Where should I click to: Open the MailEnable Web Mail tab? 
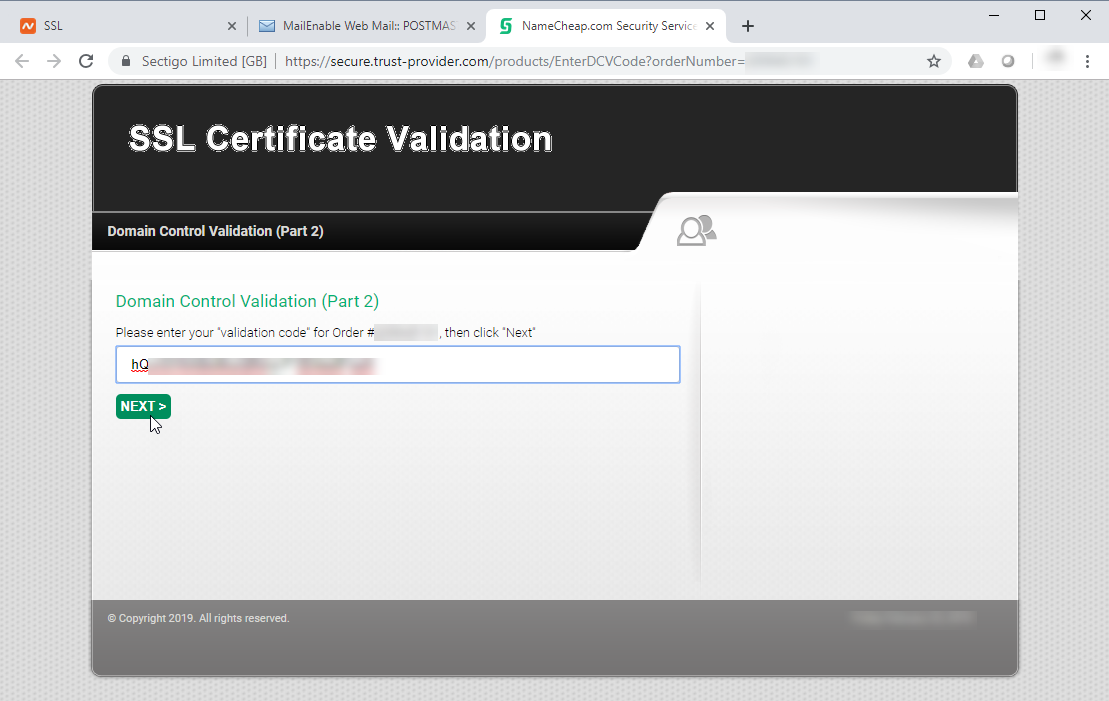point(366,26)
